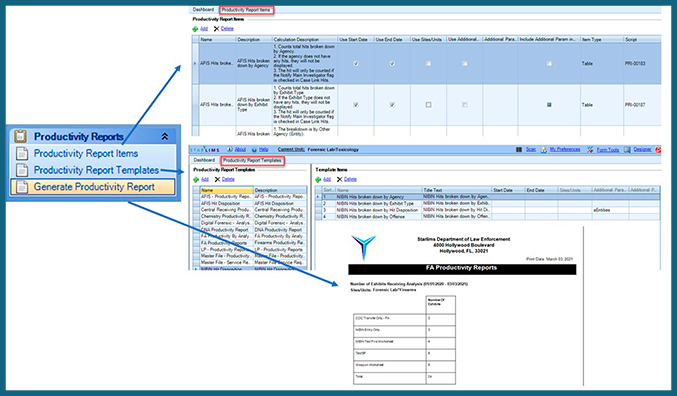Open the About link
The height and width of the screenshot is (396, 677).
(x=240, y=149)
